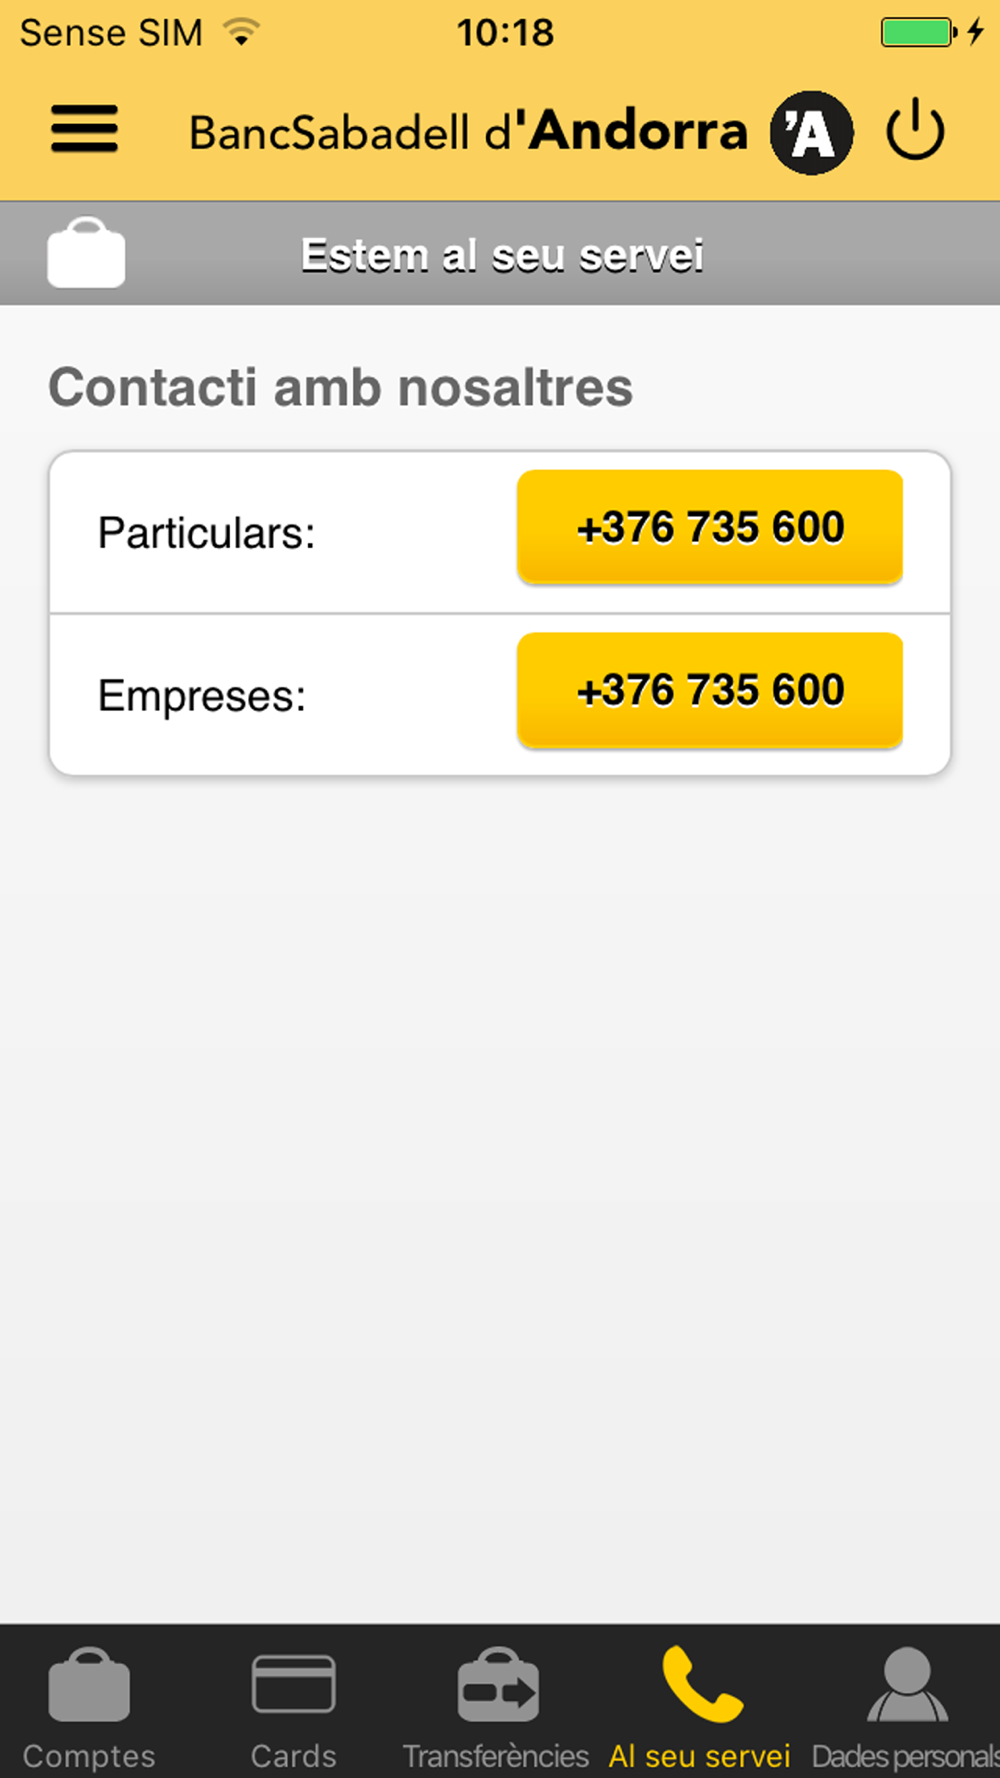Screen dimensions: 1000x1778
Task: Click the Estem al seu servei header
Action: pos(502,255)
